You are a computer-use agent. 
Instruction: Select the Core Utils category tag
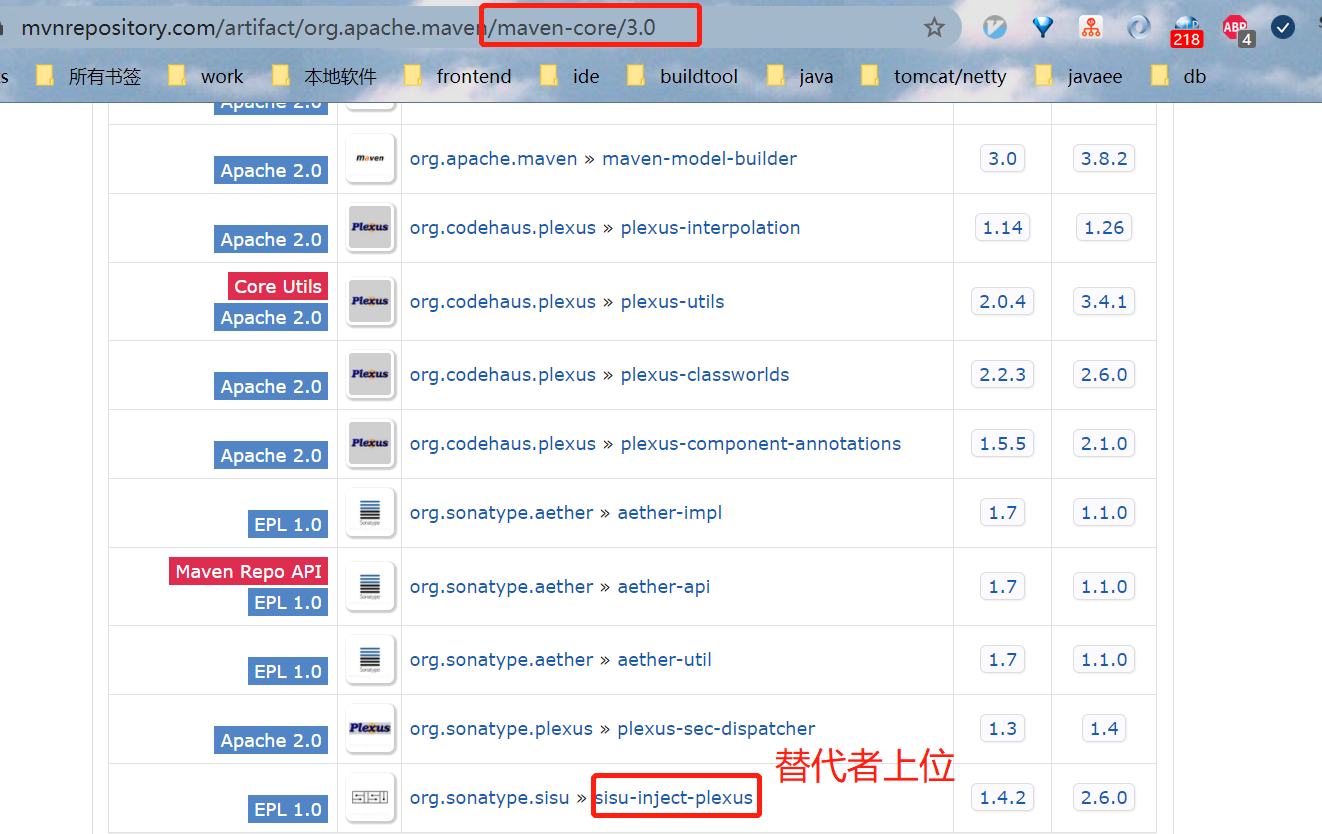[278, 286]
